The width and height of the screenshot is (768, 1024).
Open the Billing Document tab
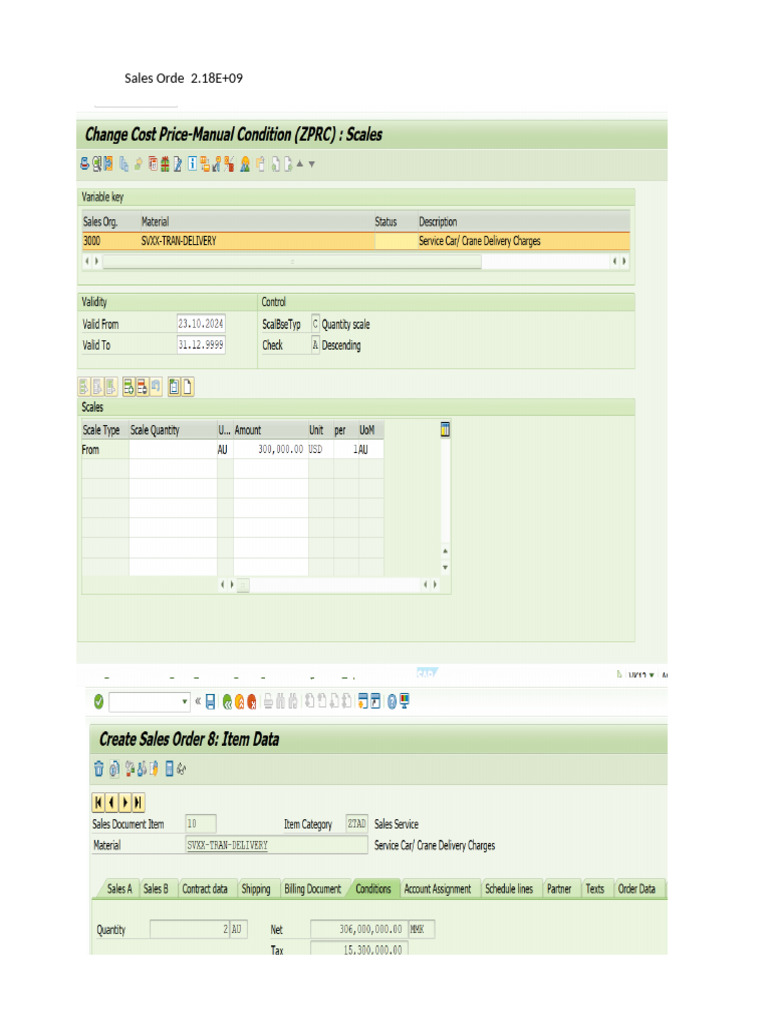pyautogui.click(x=313, y=889)
